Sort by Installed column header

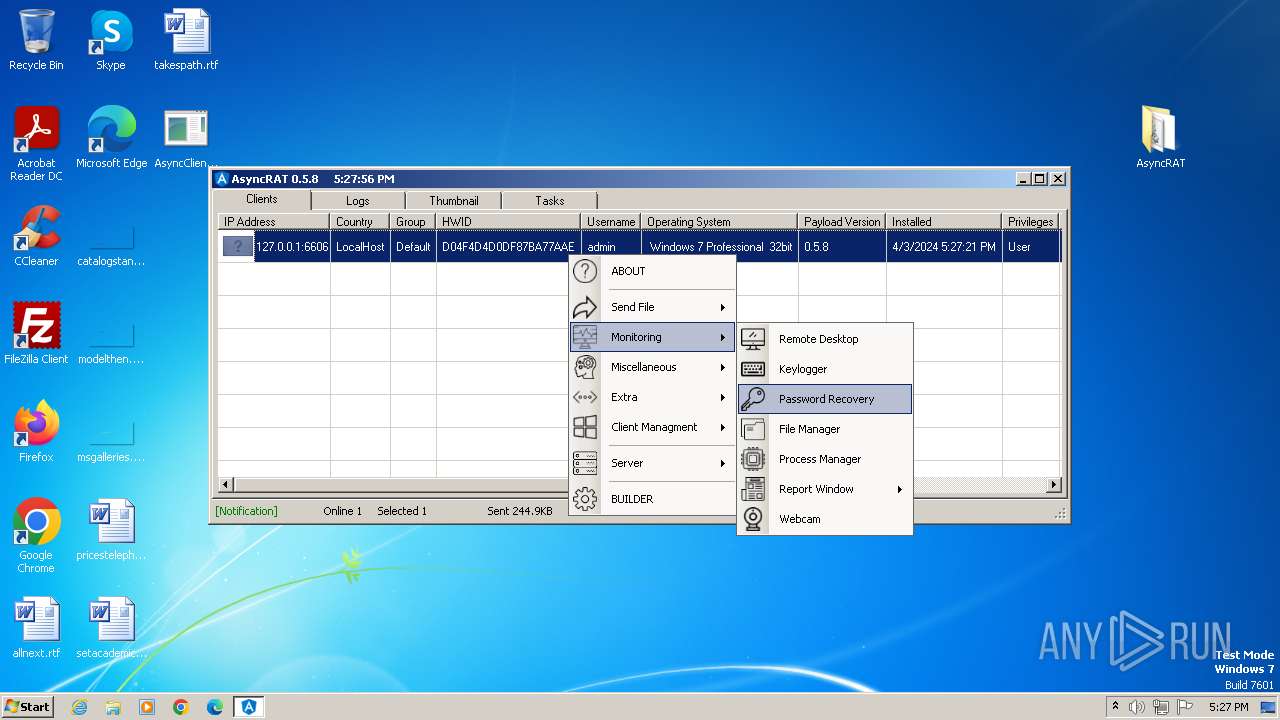click(944, 221)
